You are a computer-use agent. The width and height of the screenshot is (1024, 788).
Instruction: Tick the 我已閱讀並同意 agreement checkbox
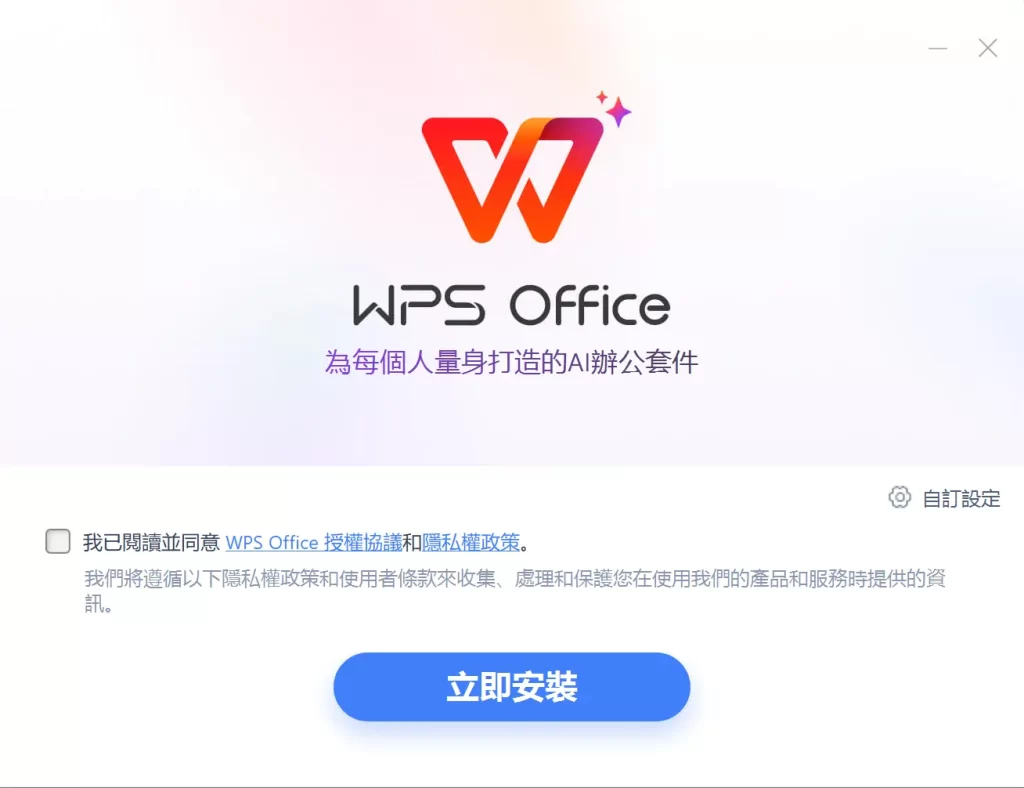click(x=57, y=541)
